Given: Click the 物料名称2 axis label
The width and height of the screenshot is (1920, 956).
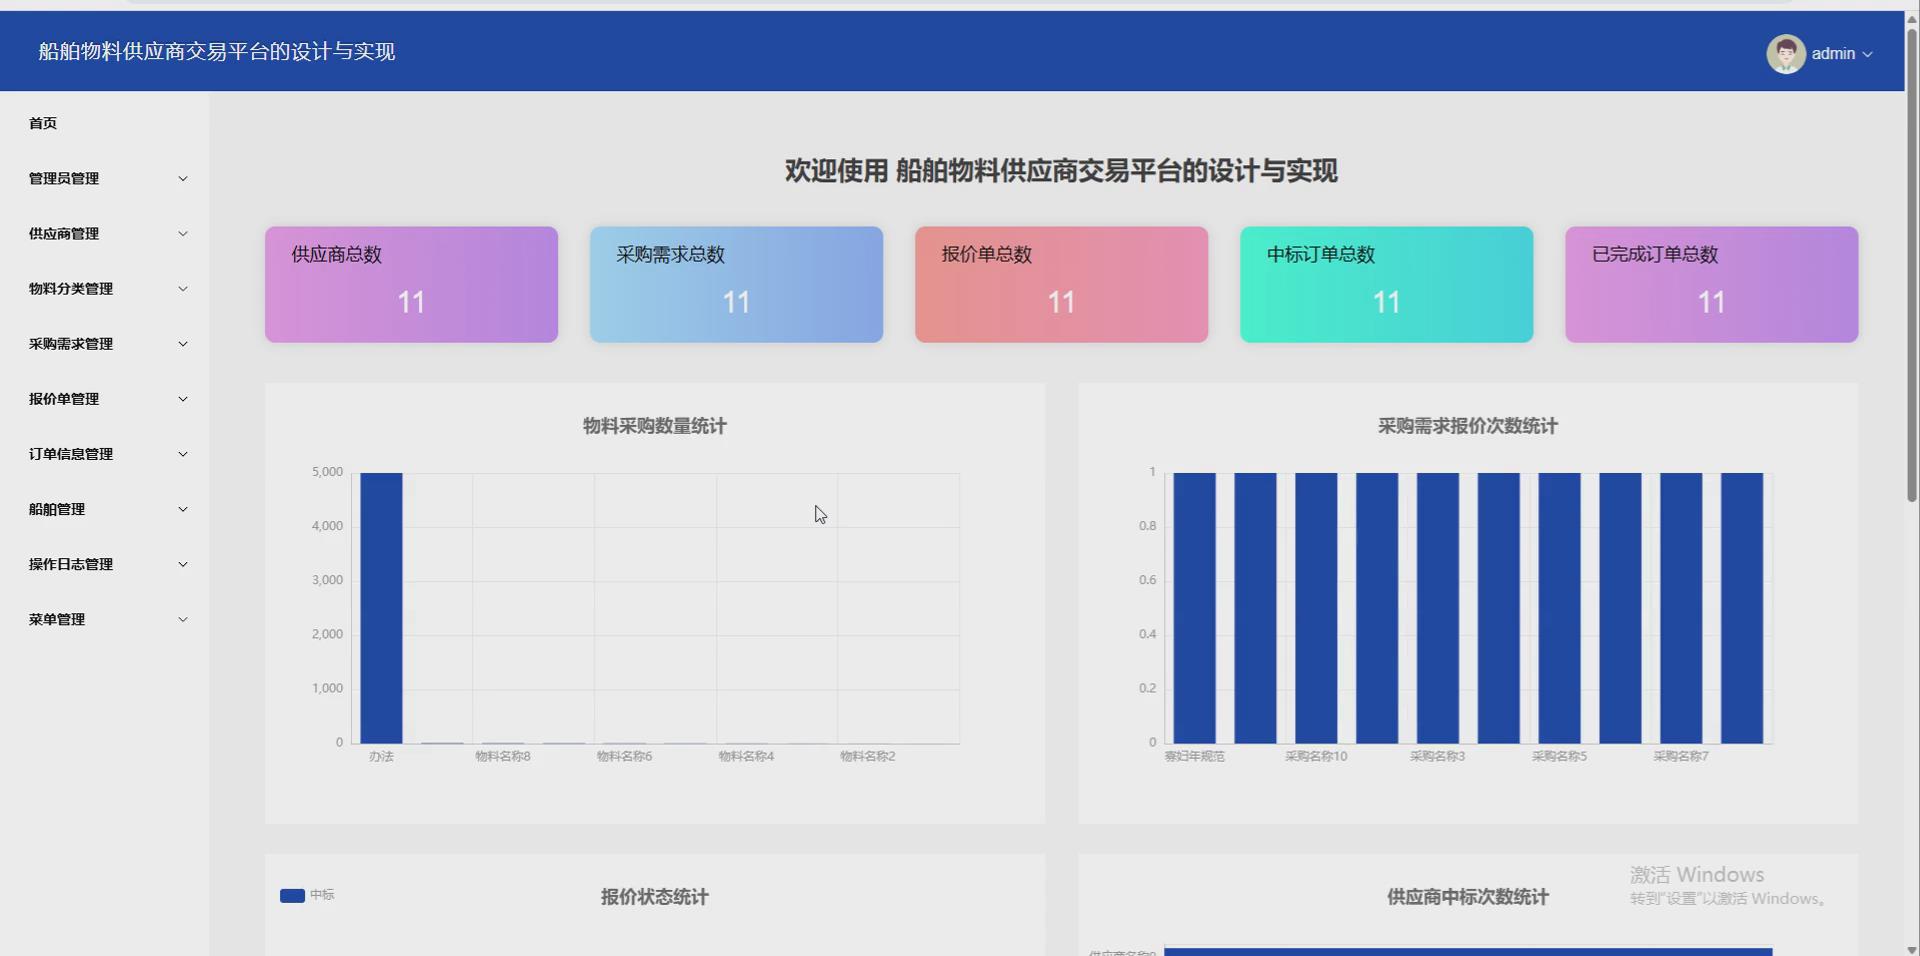Looking at the screenshot, I should click(x=868, y=756).
